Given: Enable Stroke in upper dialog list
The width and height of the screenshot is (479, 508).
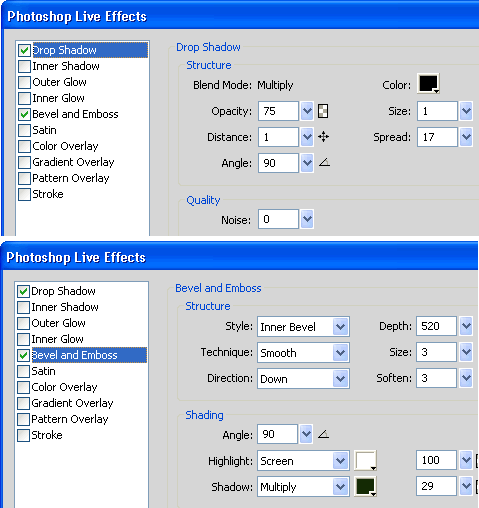Looking at the screenshot, I should coord(24,194).
